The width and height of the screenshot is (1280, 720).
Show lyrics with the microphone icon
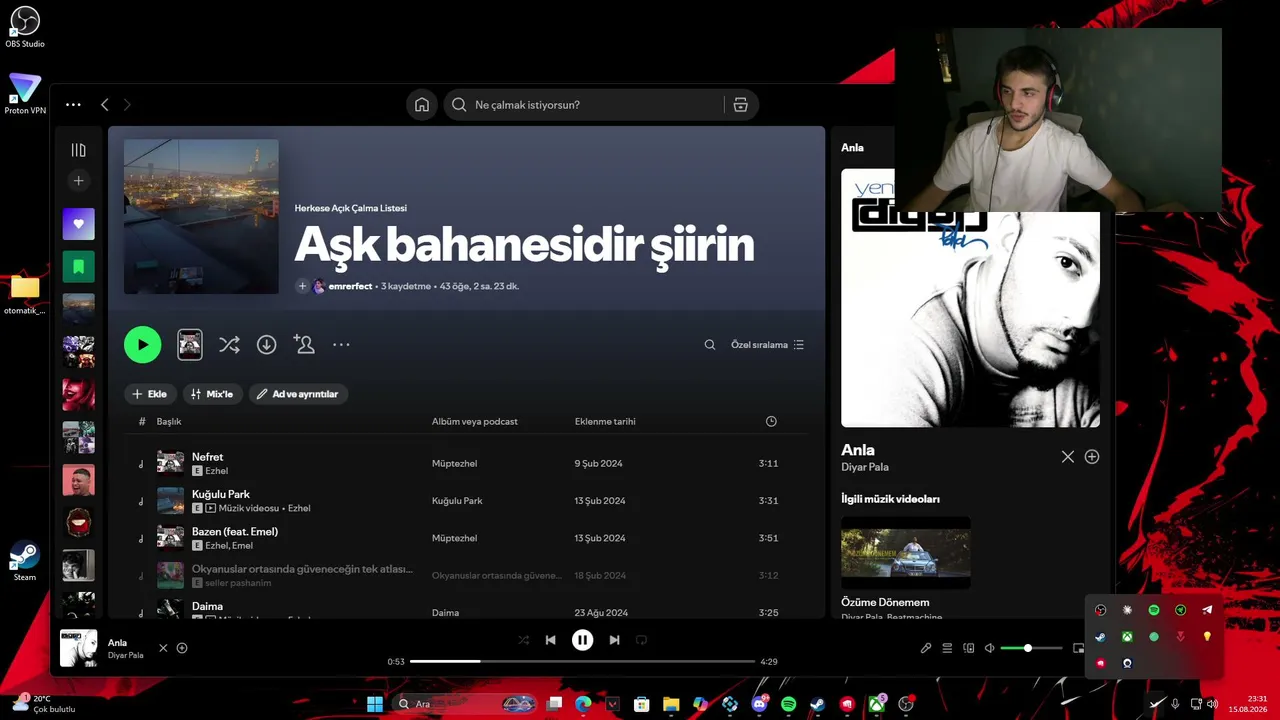tap(926, 648)
